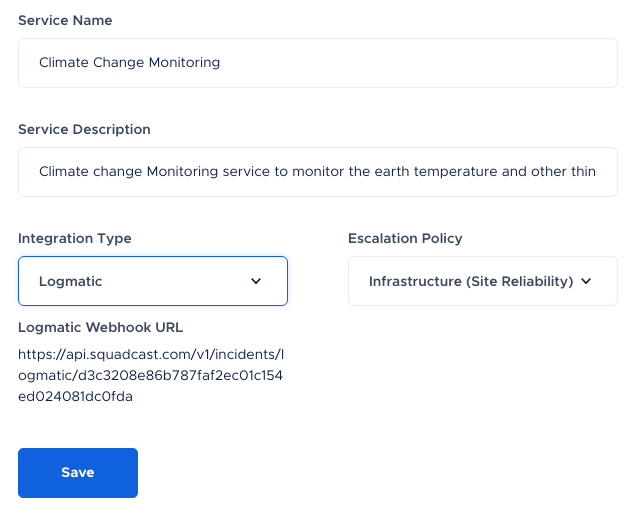
Task: Click the "Service Name" label
Action: 65,20
